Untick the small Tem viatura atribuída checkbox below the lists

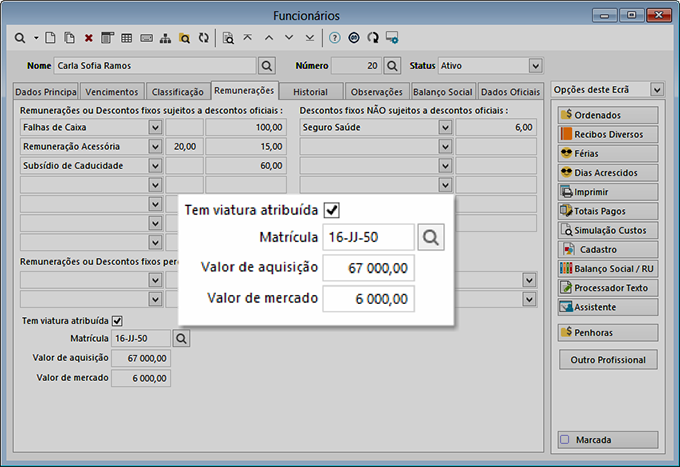pyautogui.click(x=117, y=321)
